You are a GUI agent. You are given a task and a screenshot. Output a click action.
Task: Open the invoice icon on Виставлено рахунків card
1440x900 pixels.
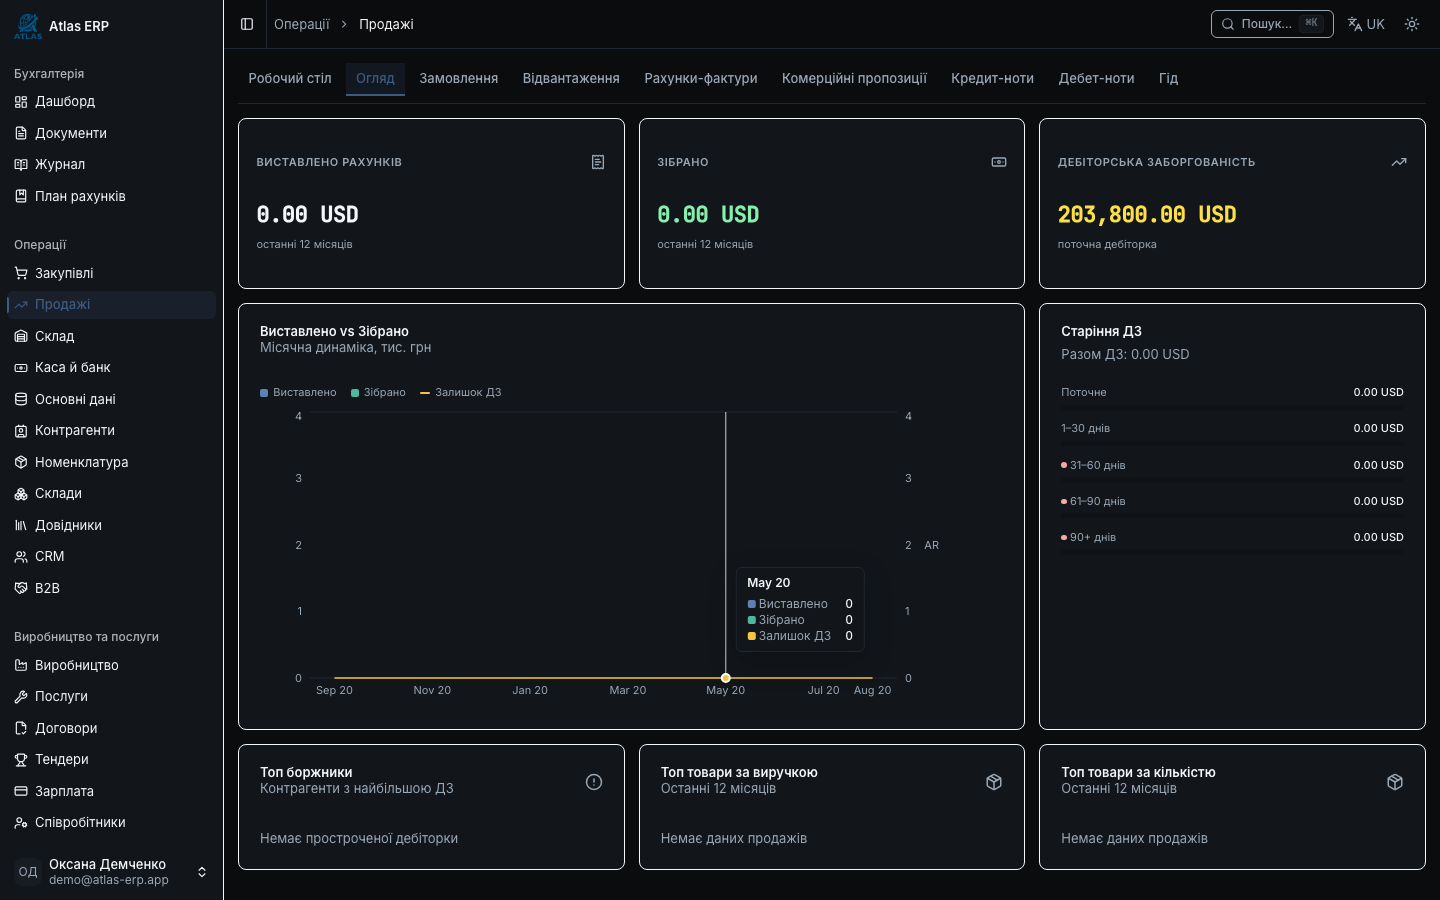[598, 162]
